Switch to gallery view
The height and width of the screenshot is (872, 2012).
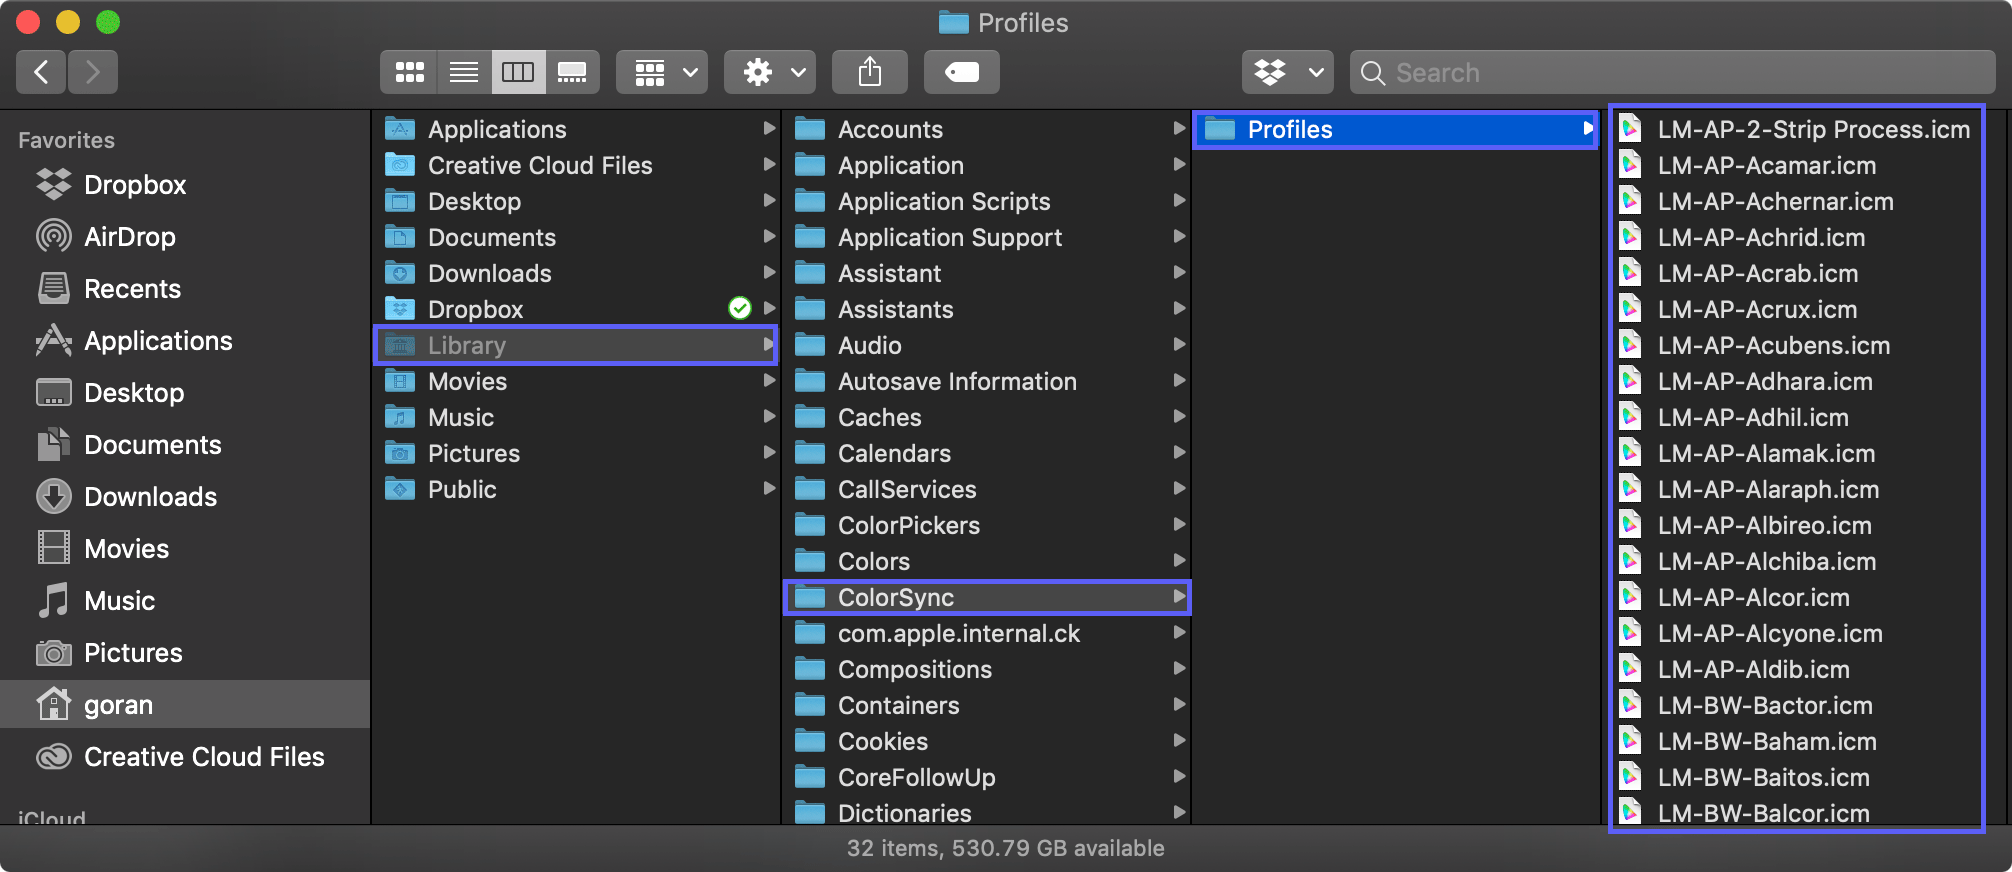(572, 72)
